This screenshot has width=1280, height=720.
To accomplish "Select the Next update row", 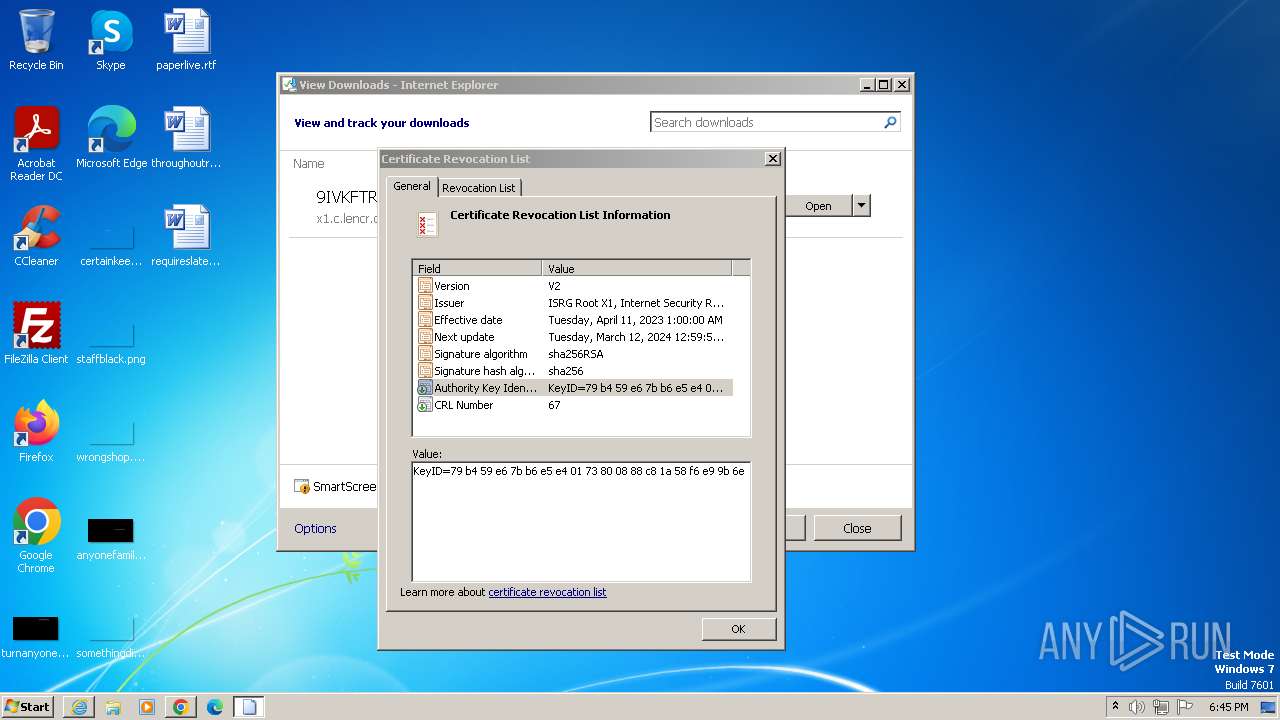I will point(573,337).
